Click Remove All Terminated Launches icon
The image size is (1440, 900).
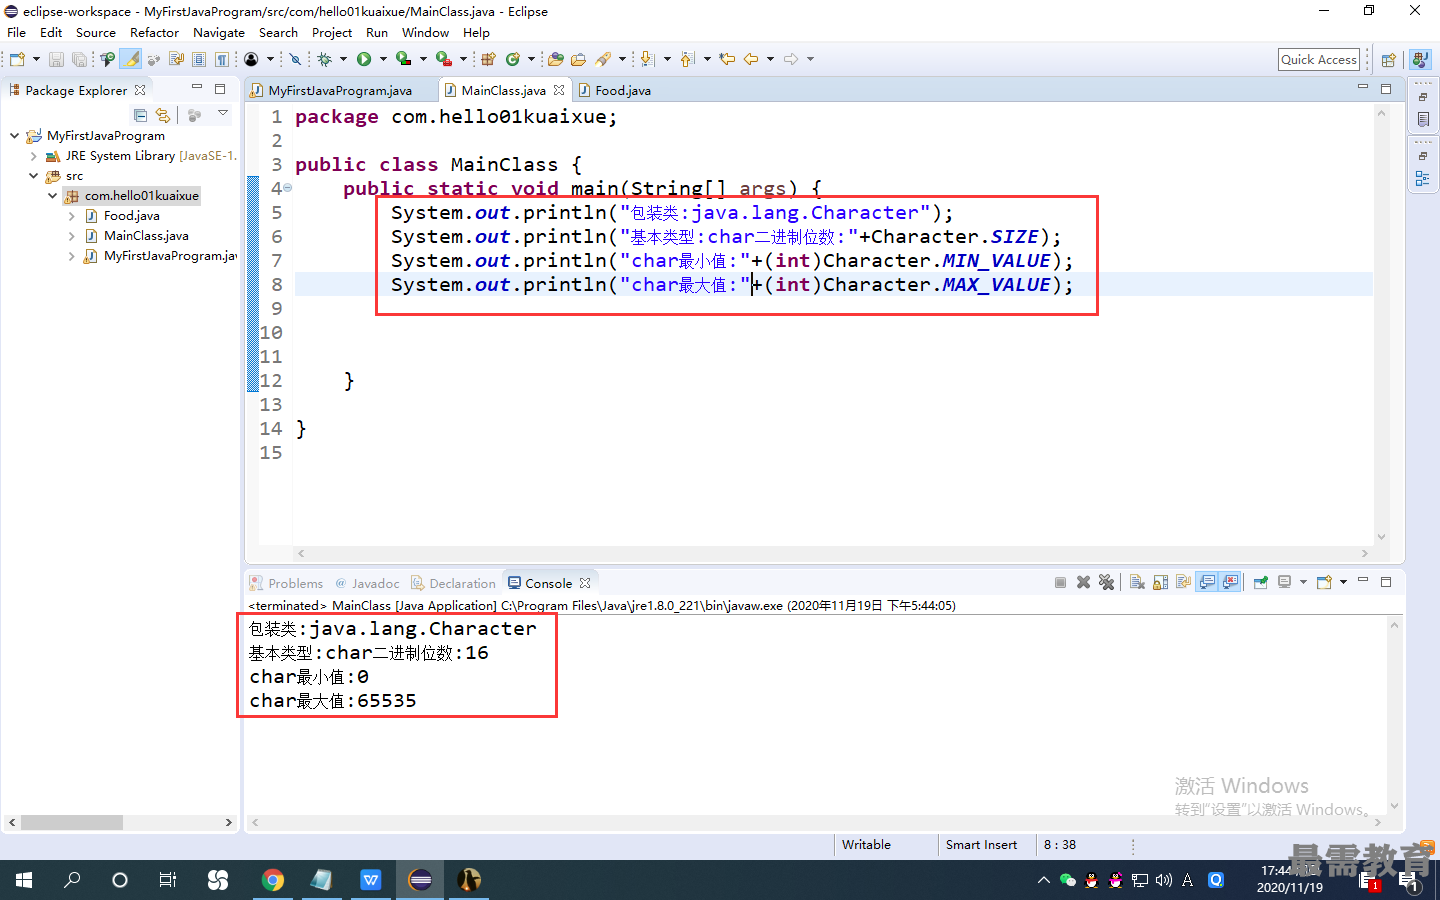pos(1106,582)
